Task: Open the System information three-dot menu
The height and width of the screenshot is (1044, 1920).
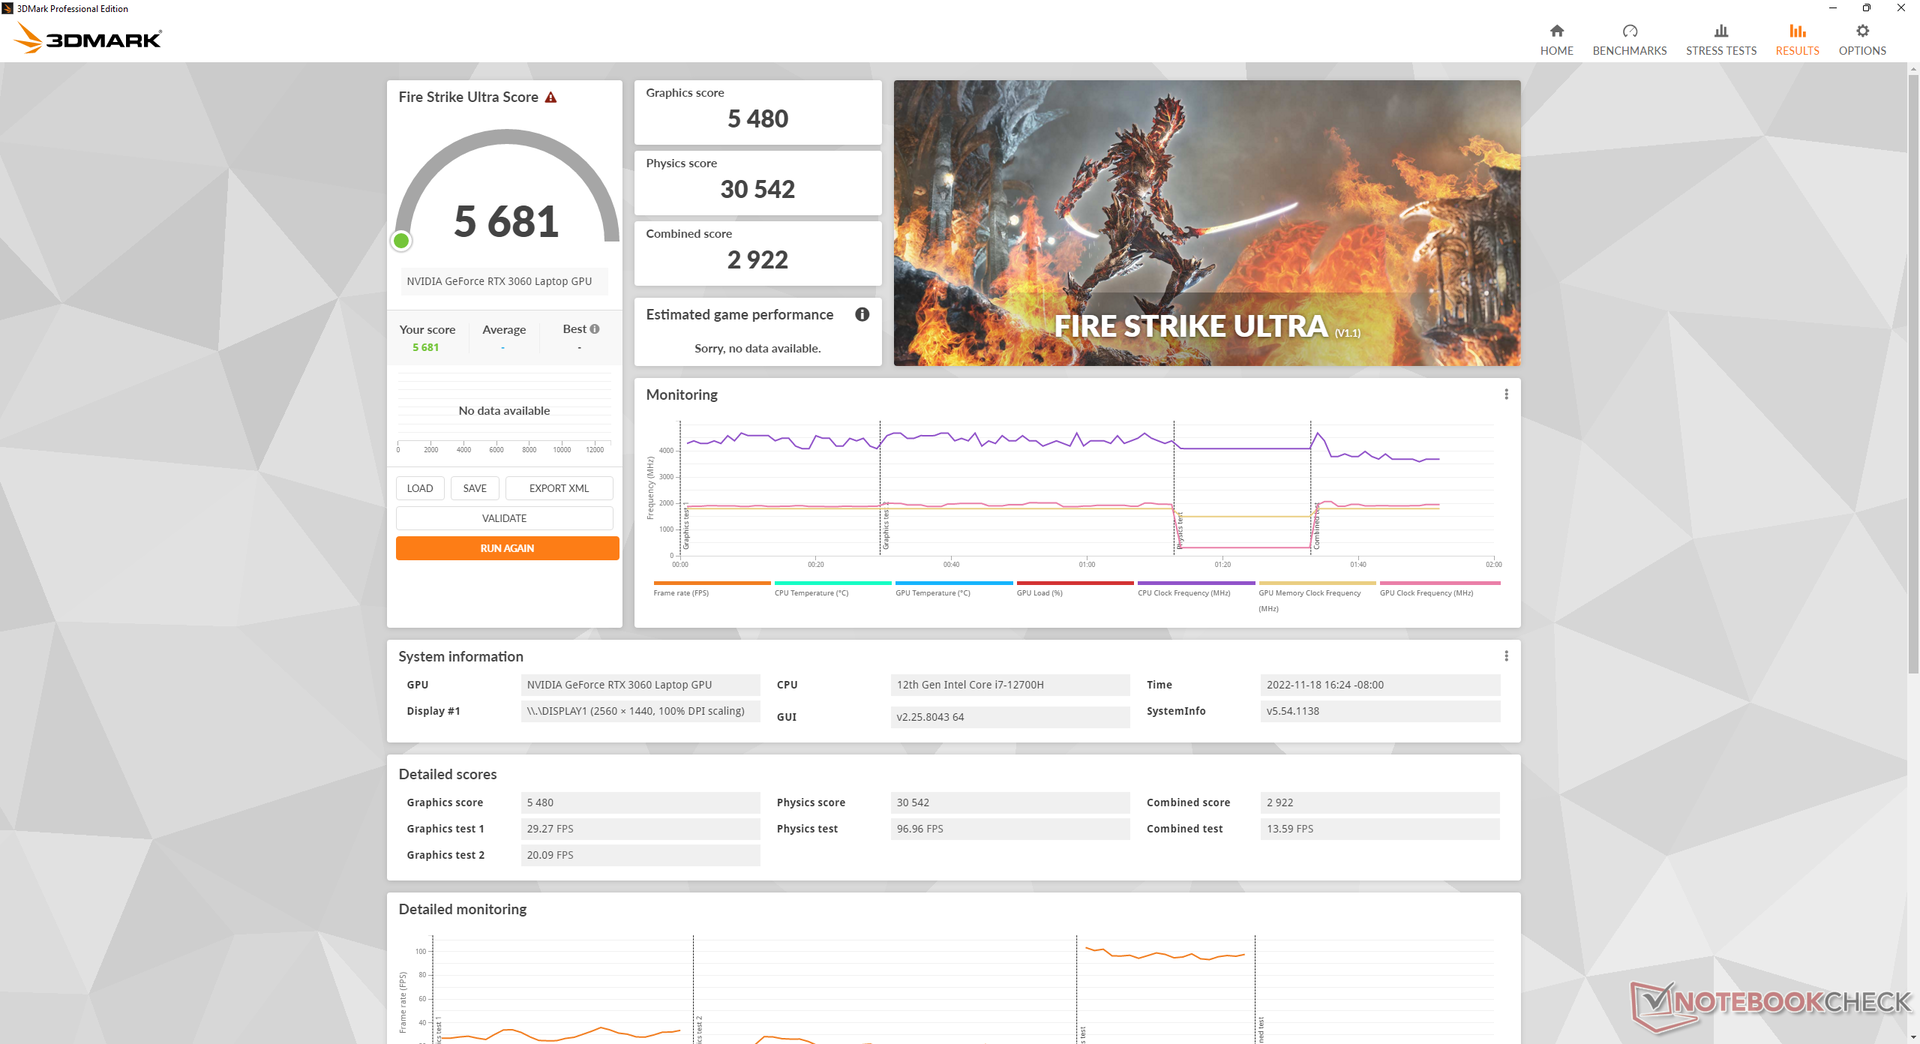Action: (x=1506, y=656)
